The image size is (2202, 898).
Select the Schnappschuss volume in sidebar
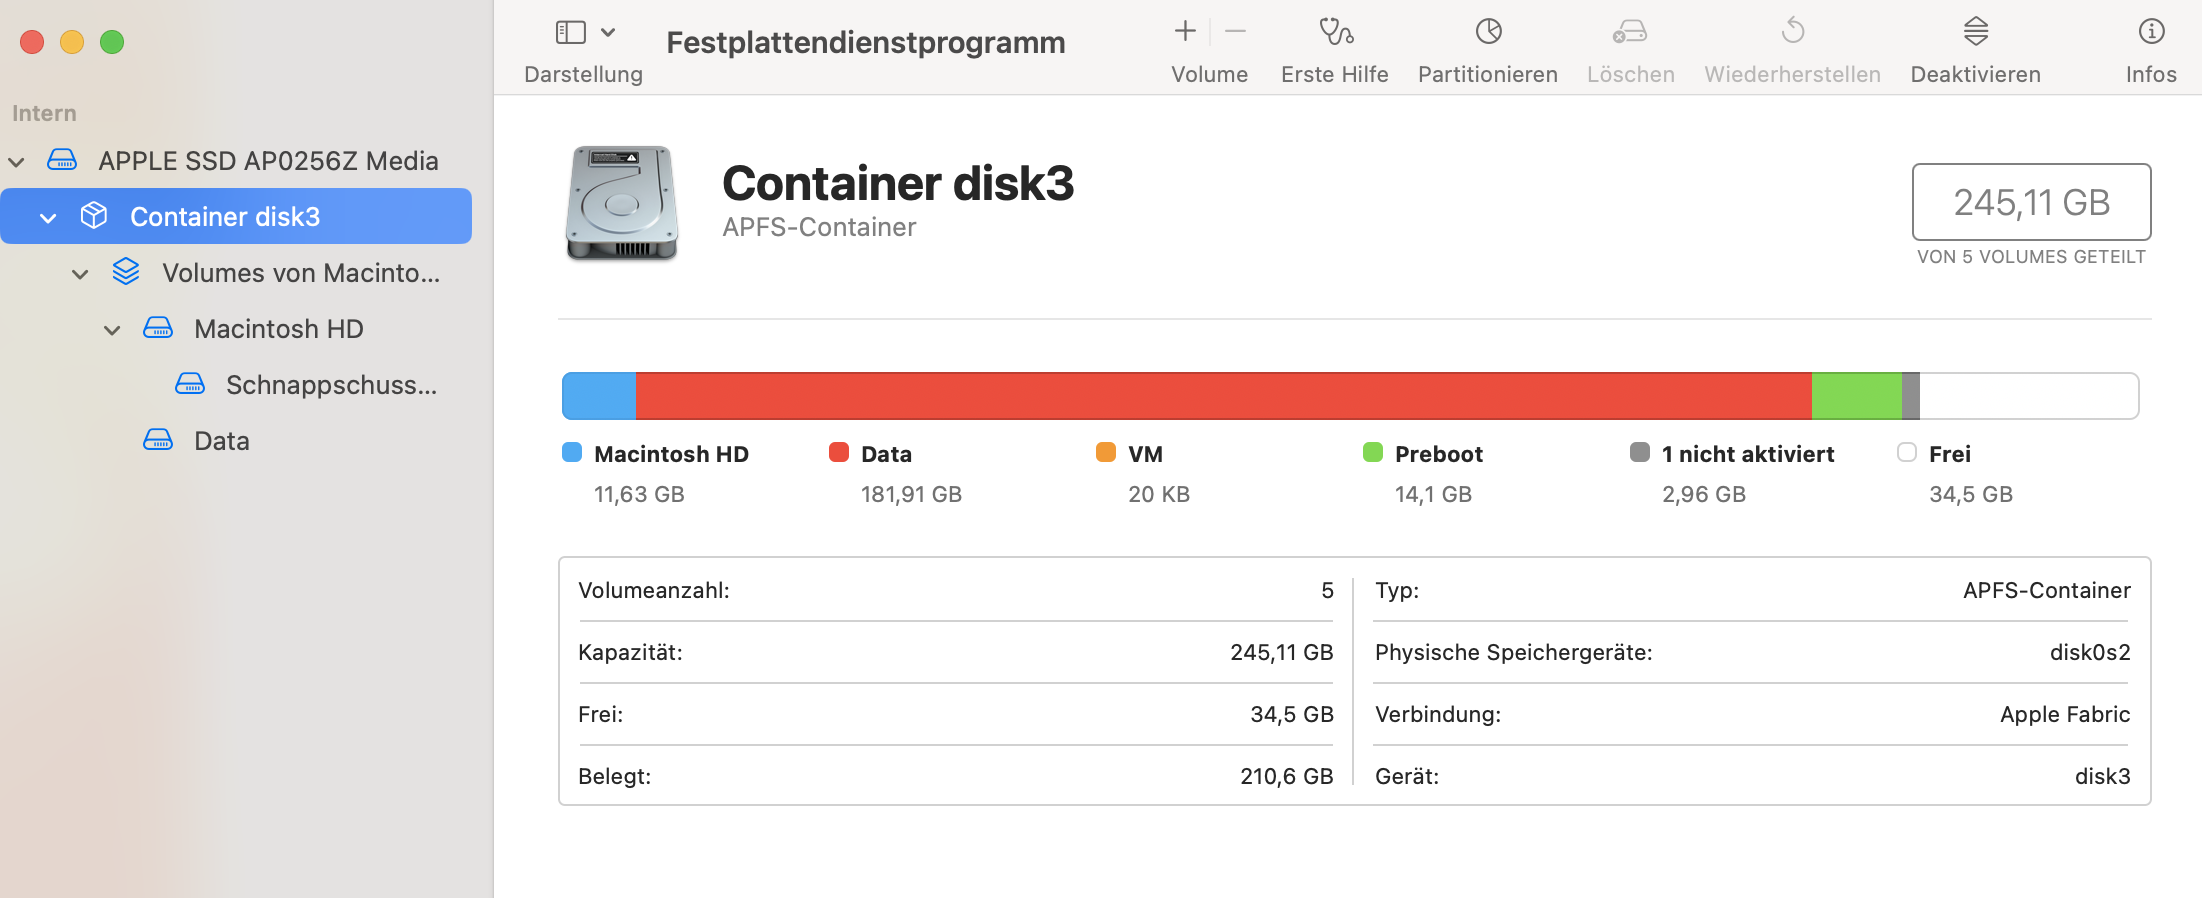pyautogui.click(x=331, y=385)
